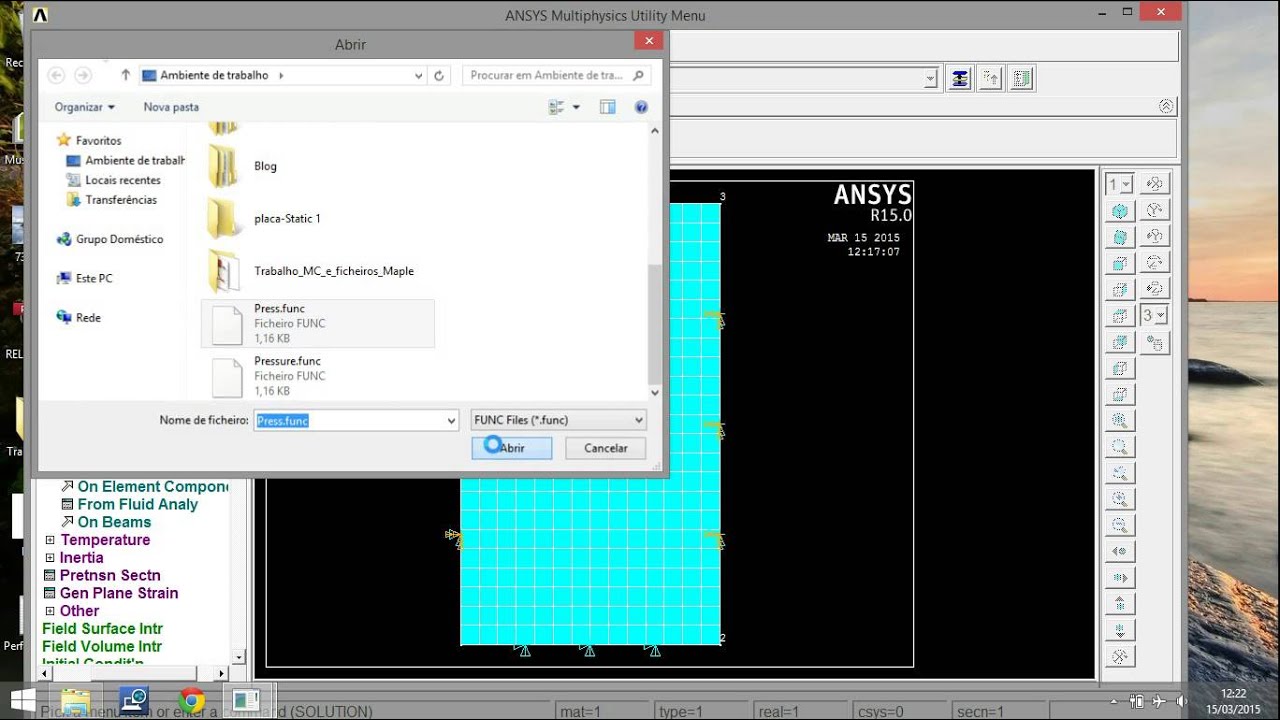
Task: Click the Abrir button to open file
Action: (511, 448)
